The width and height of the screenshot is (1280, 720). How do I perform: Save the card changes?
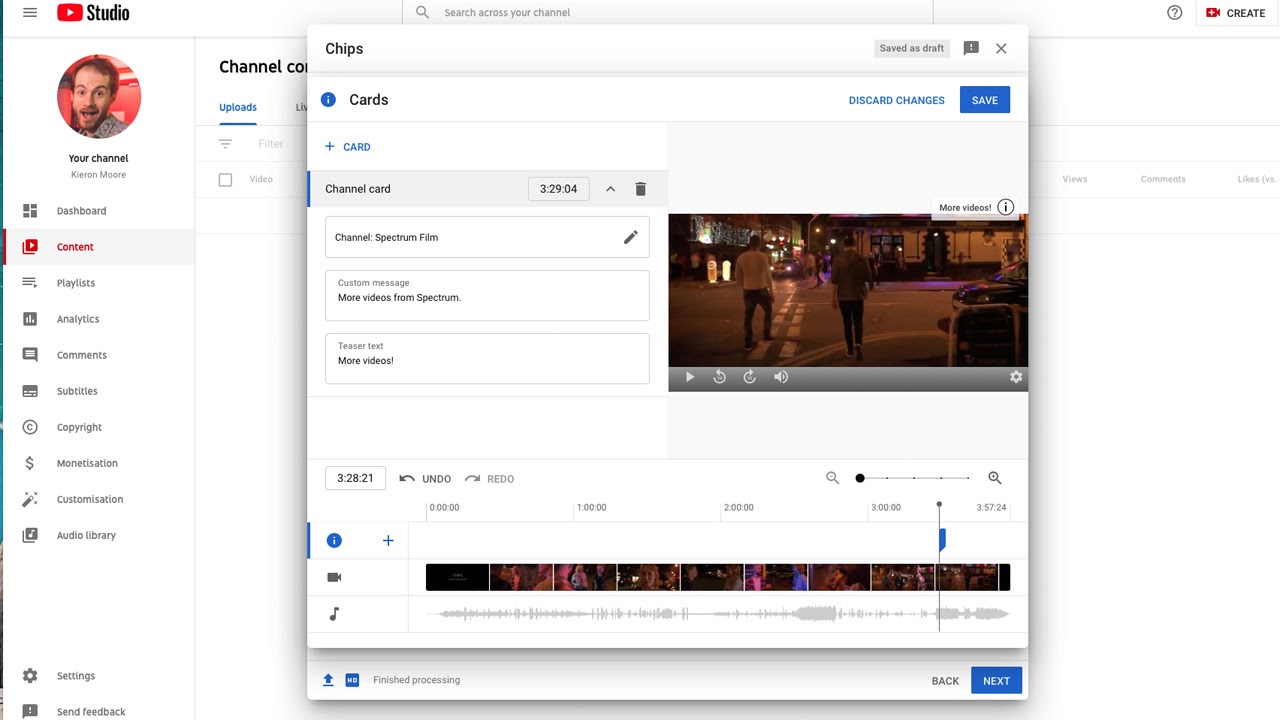click(x=984, y=100)
